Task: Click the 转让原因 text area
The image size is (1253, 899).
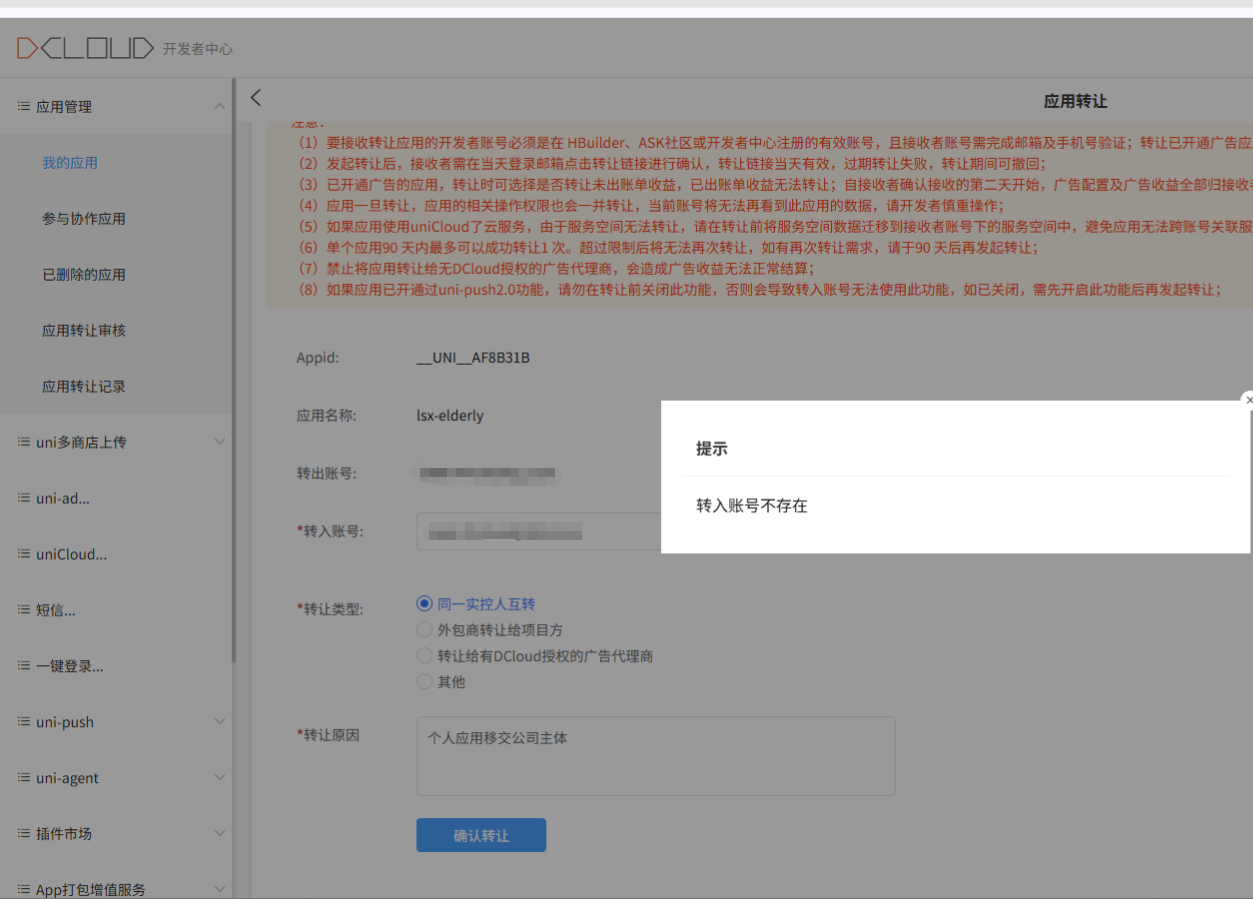Action: (x=656, y=756)
